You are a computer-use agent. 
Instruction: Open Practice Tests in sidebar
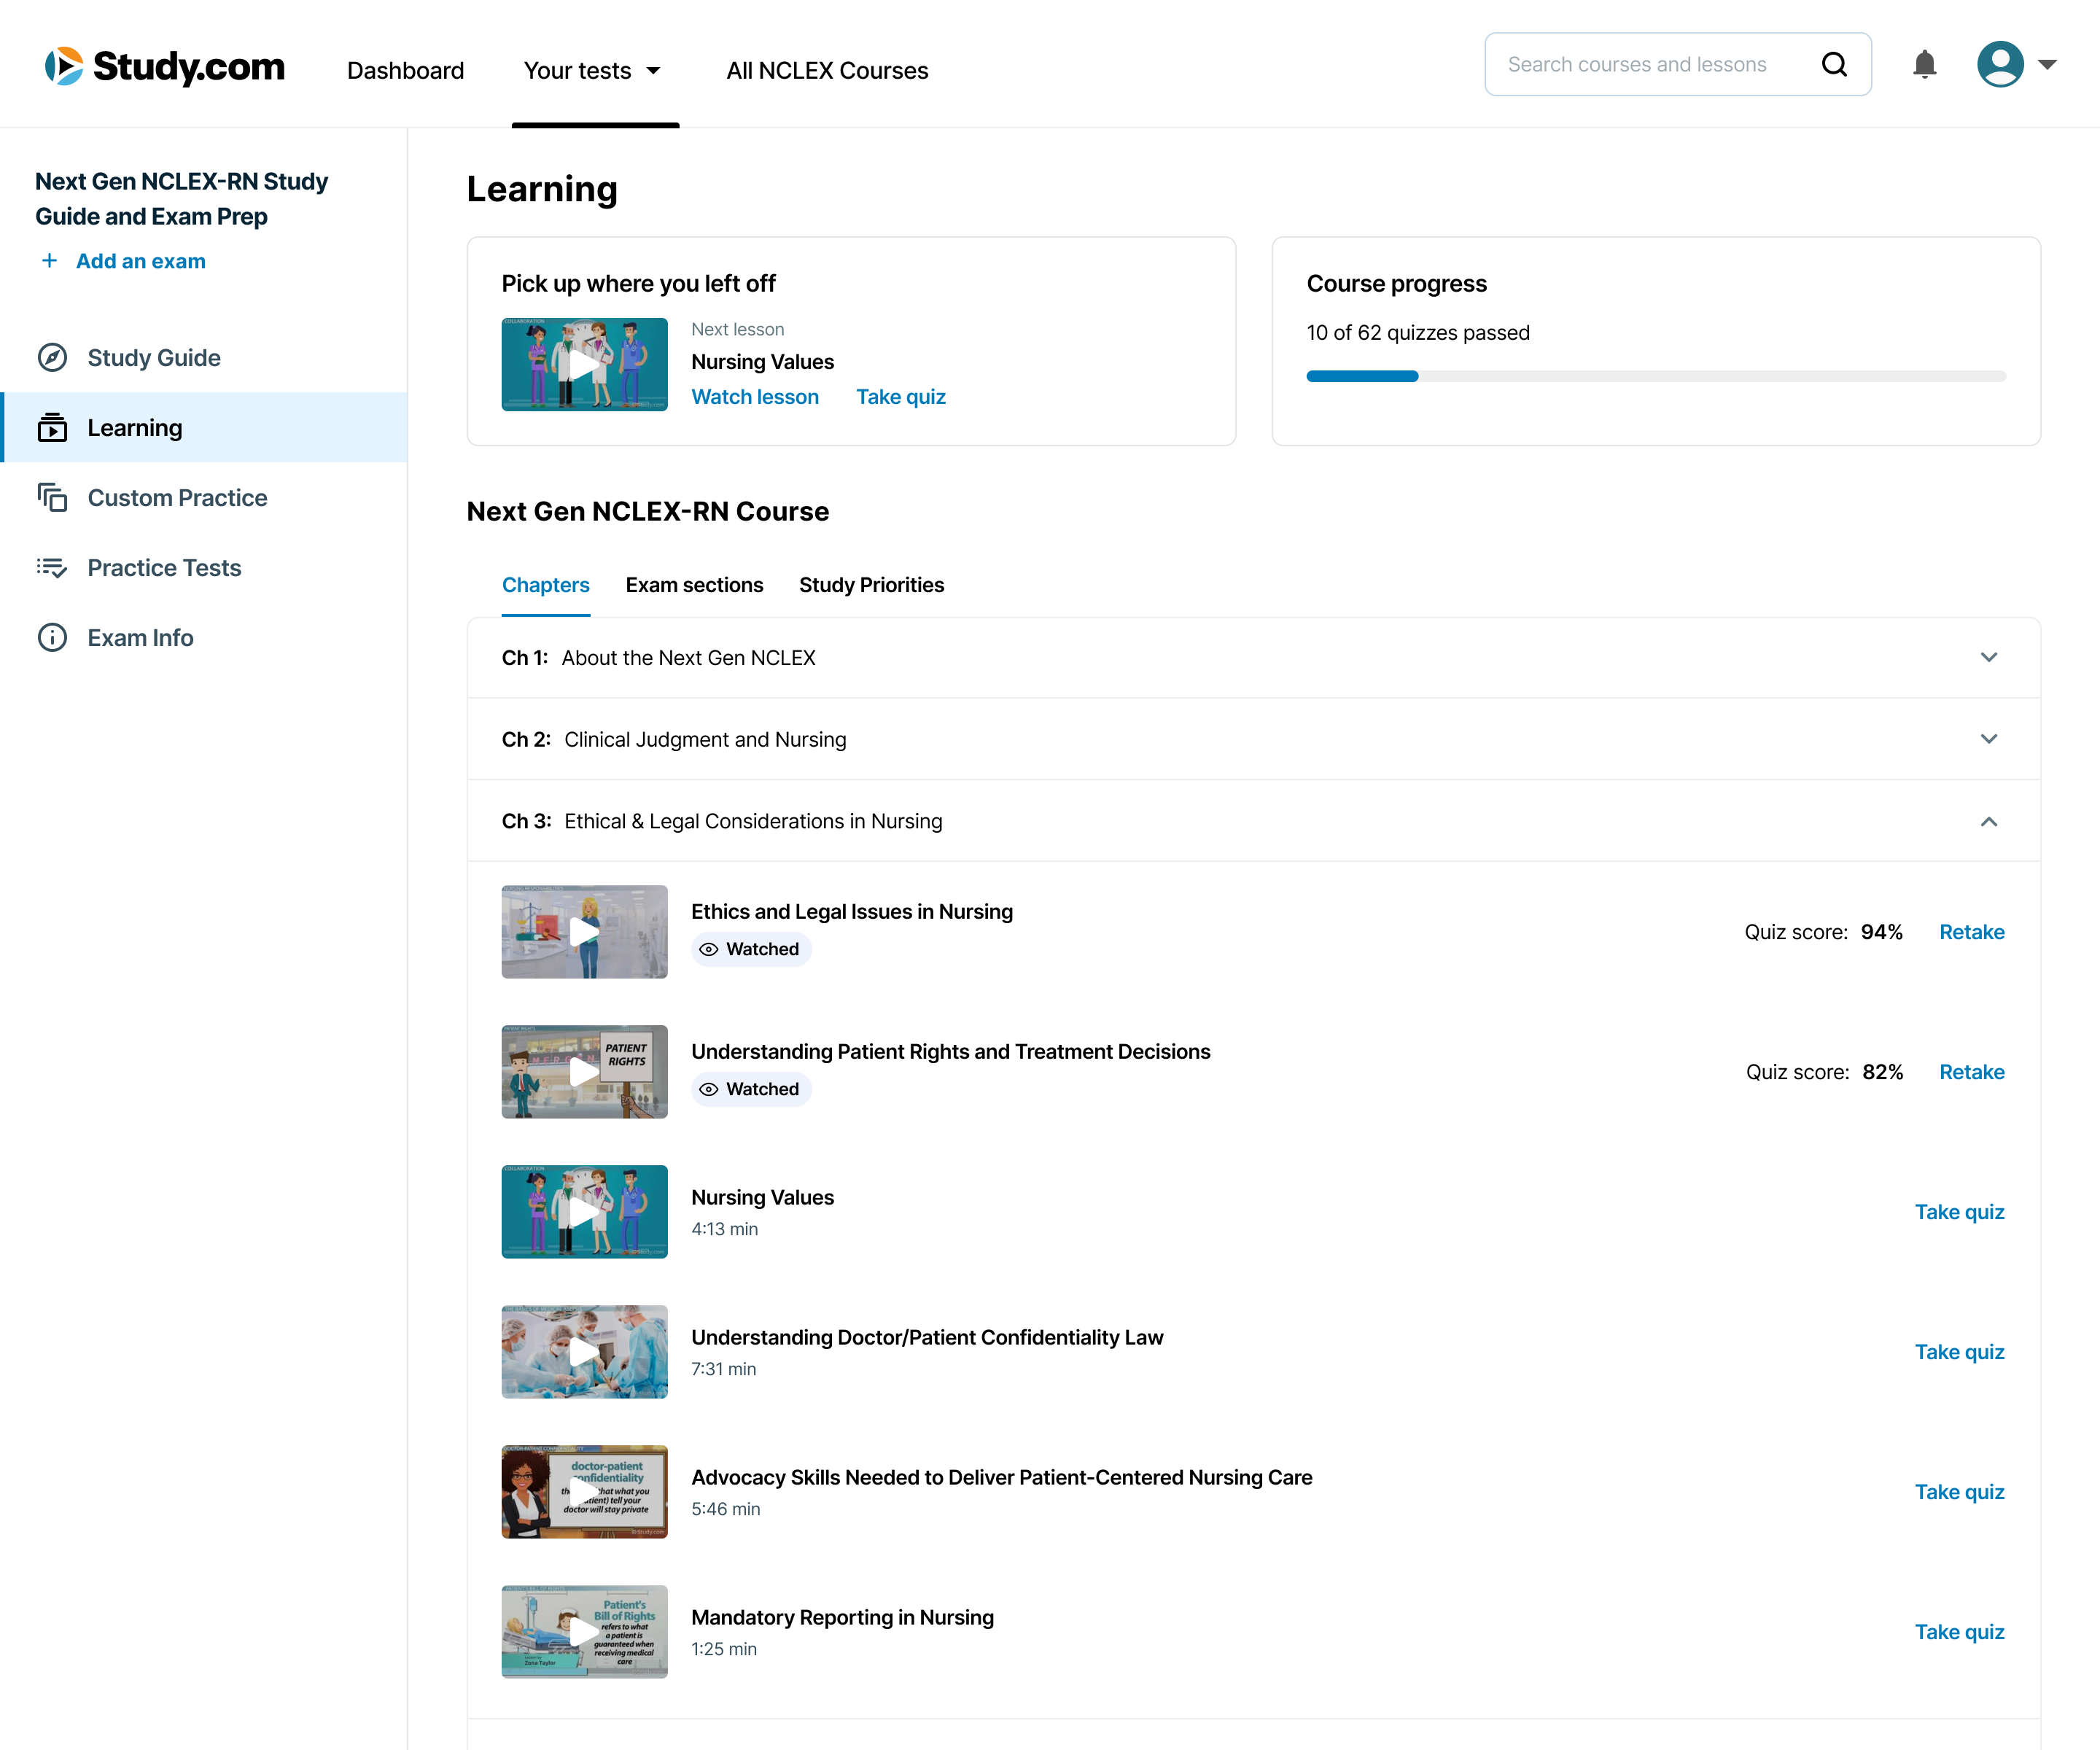click(x=203, y=568)
